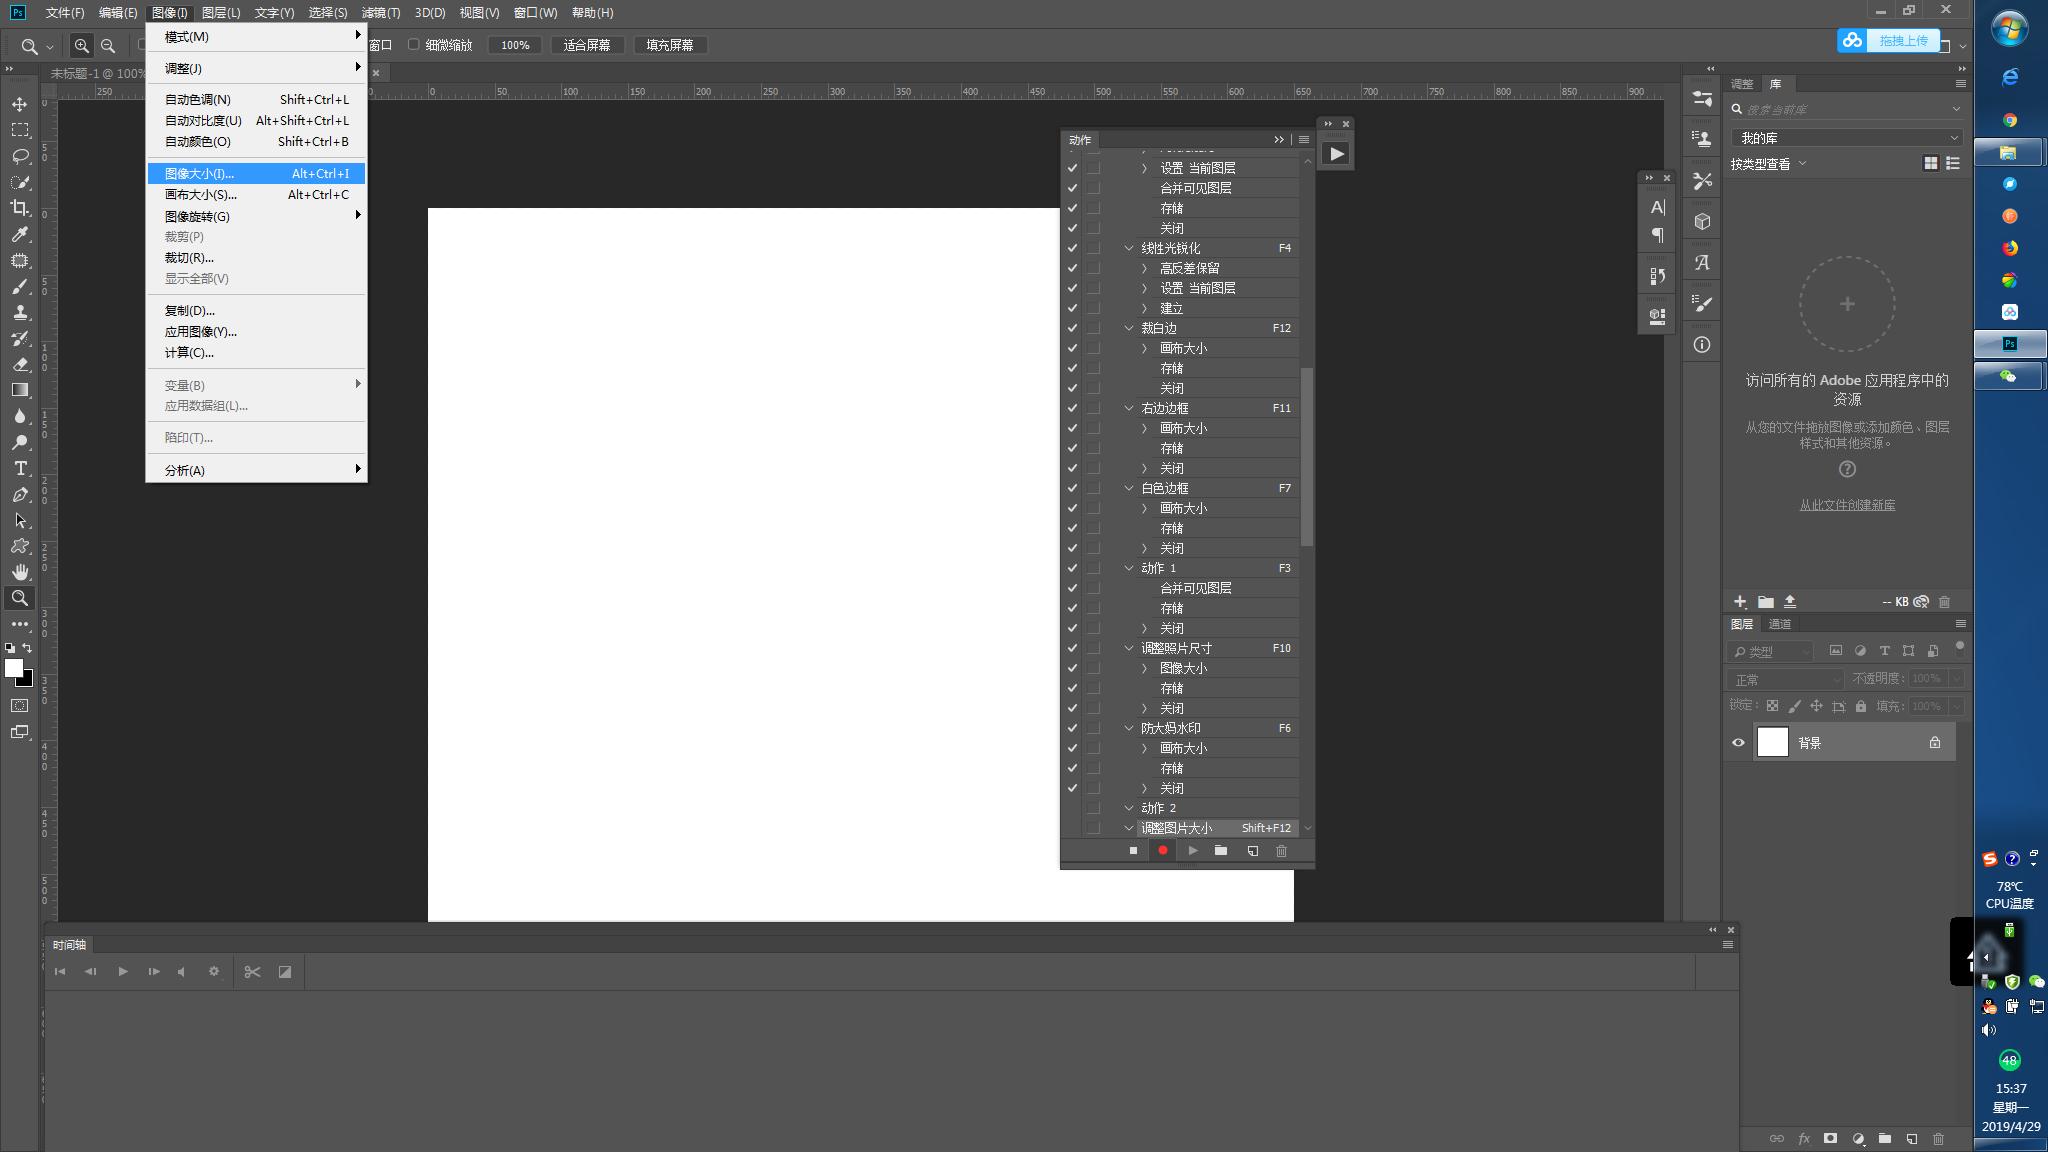Select the Horizontal Type tool
The width and height of the screenshot is (2048, 1152).
point(19,468)
